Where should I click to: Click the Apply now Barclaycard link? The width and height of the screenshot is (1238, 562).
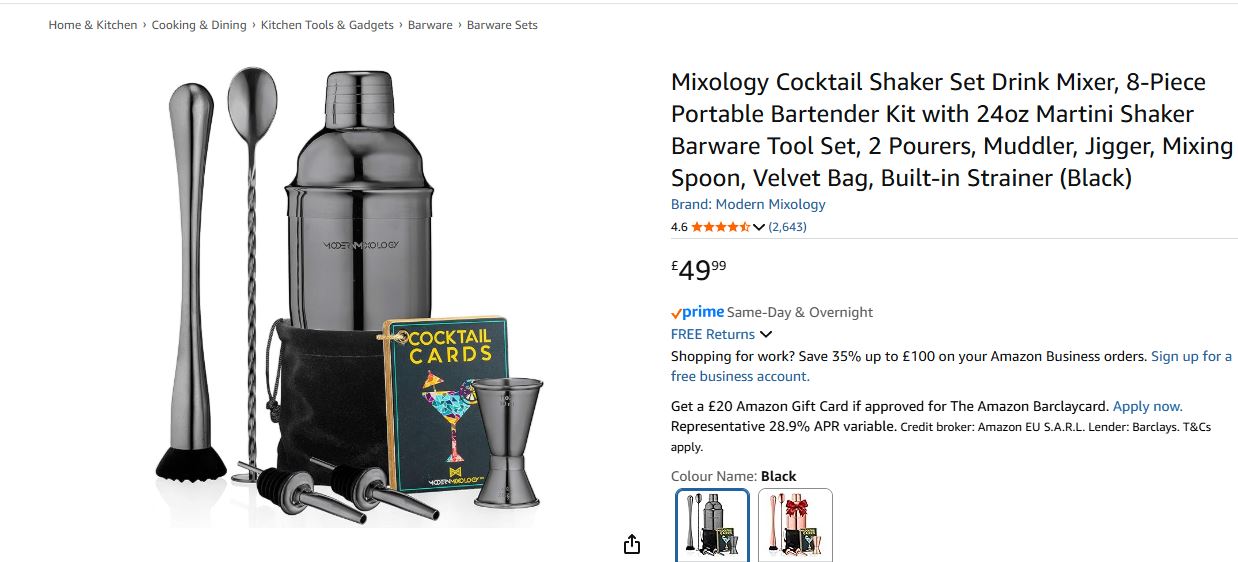pos(1147,406)
